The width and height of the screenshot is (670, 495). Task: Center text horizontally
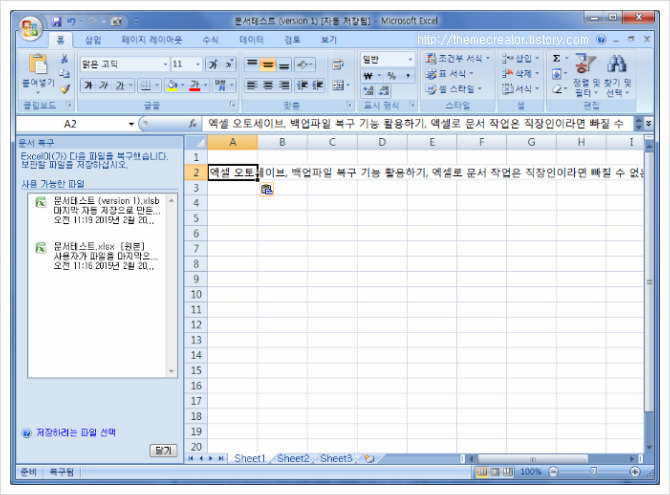pyautogui.click(x=268, y=85)
